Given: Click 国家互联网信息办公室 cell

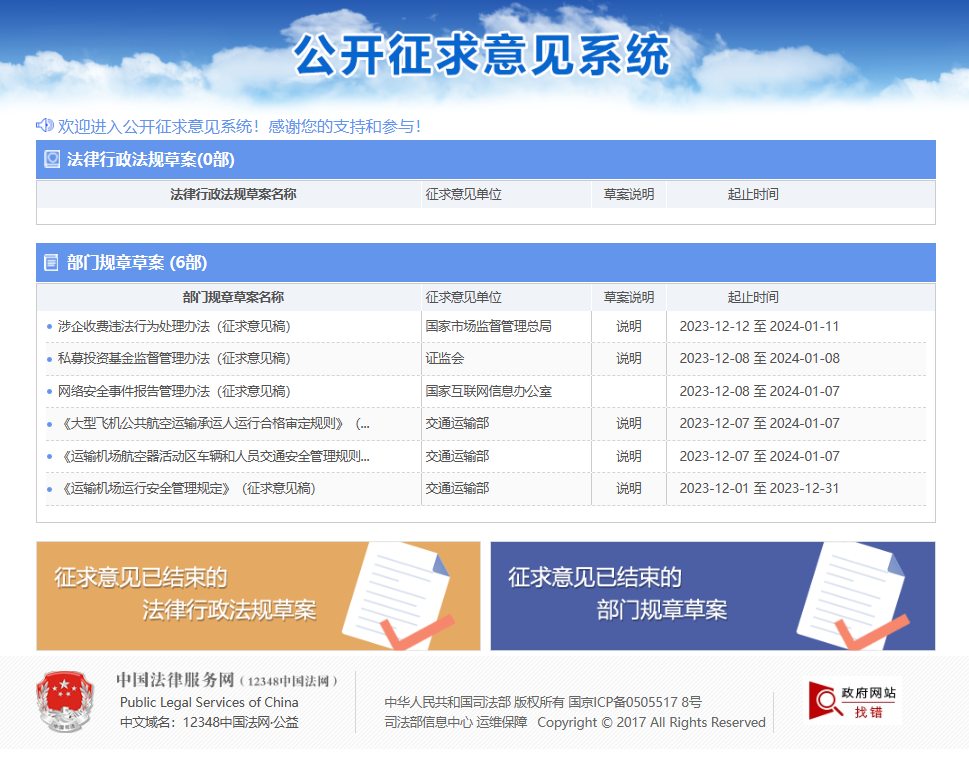Looking at the screenshot, I should 488,391.
